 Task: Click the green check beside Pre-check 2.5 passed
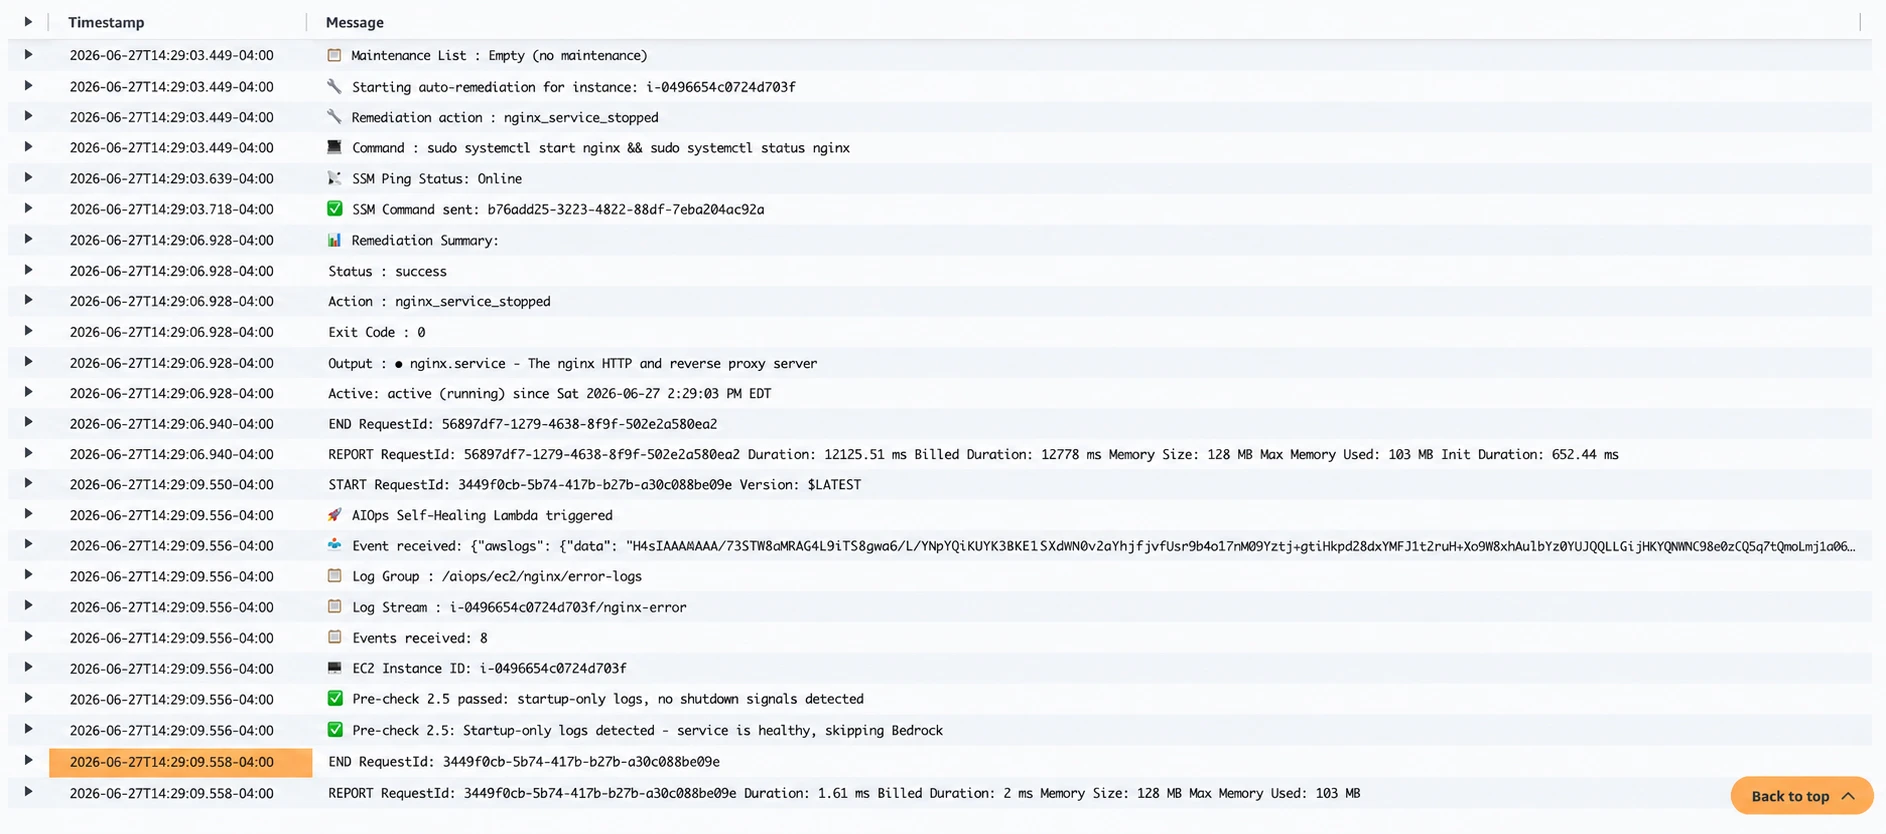[x=335, y=699]
